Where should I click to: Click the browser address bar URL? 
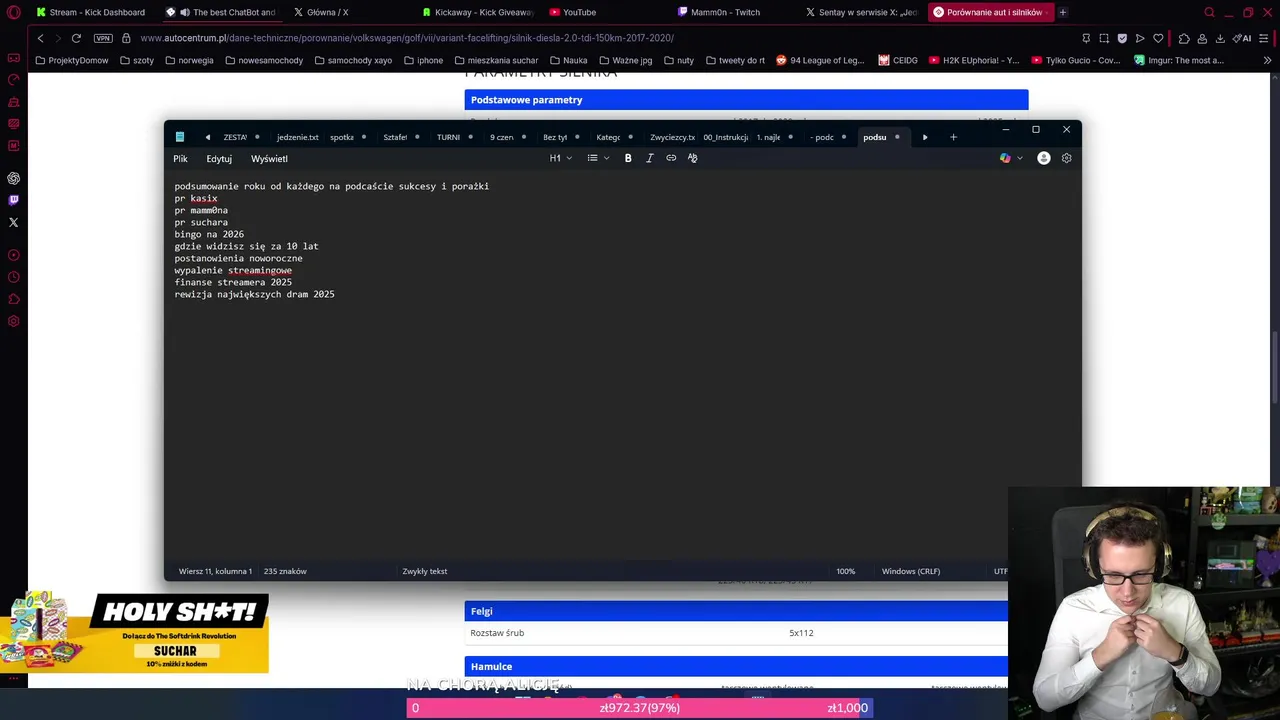(407, 38)
